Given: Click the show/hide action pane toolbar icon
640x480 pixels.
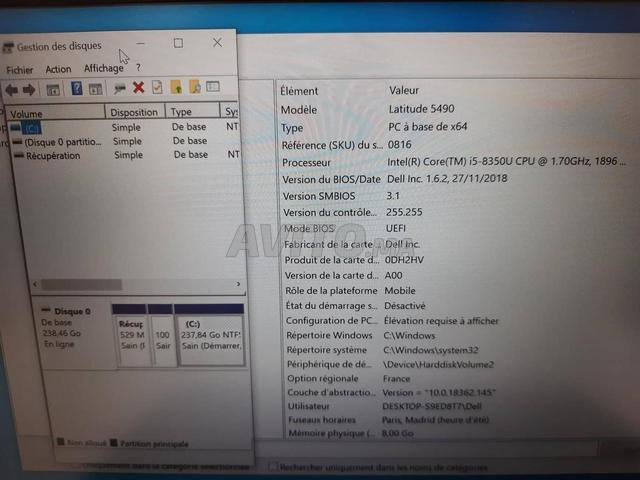Looking at the screenshot, I should click(x=95, y=89).
